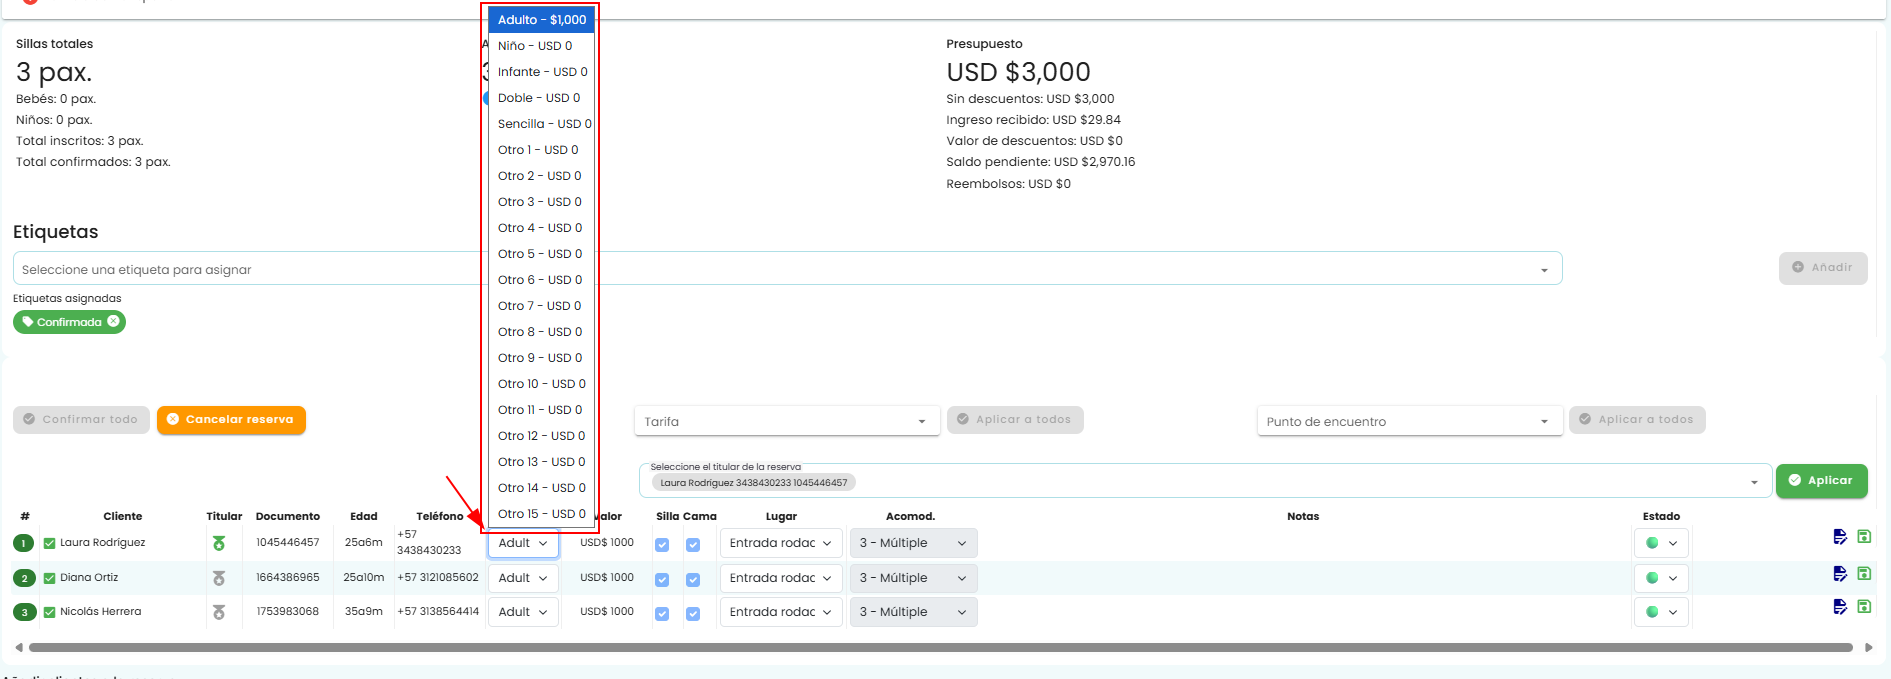Open the Tarifa dropdown
This screenshot has width=1891, height=679.
click(787, 421)
